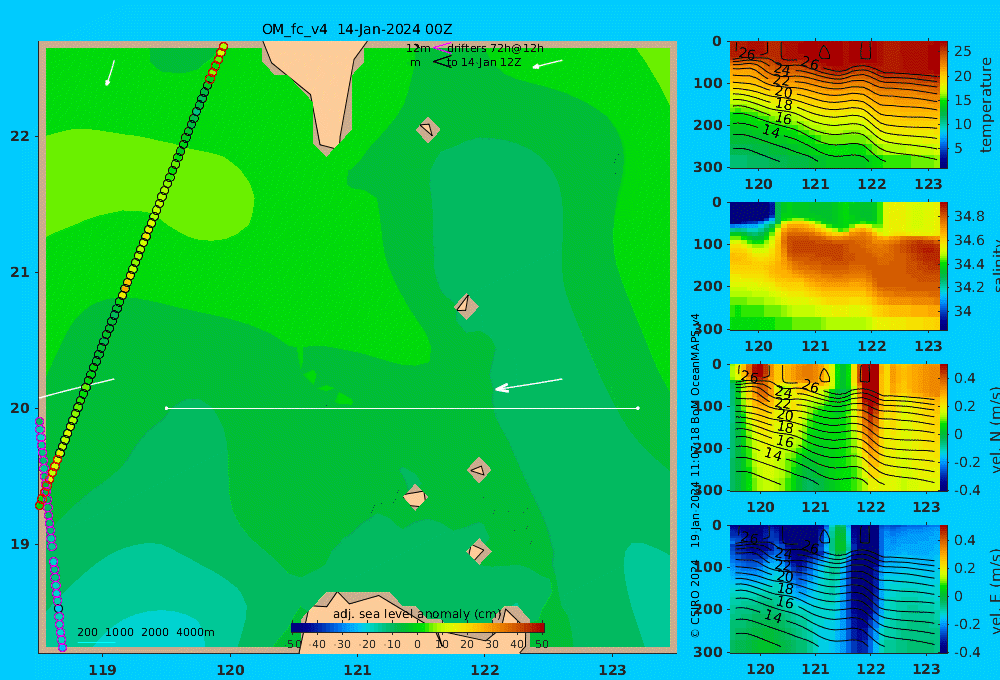Click the '© CSIRO 2024' copyright text
Viewport: 1000px width, 680px height.
(x=695, y=599)
